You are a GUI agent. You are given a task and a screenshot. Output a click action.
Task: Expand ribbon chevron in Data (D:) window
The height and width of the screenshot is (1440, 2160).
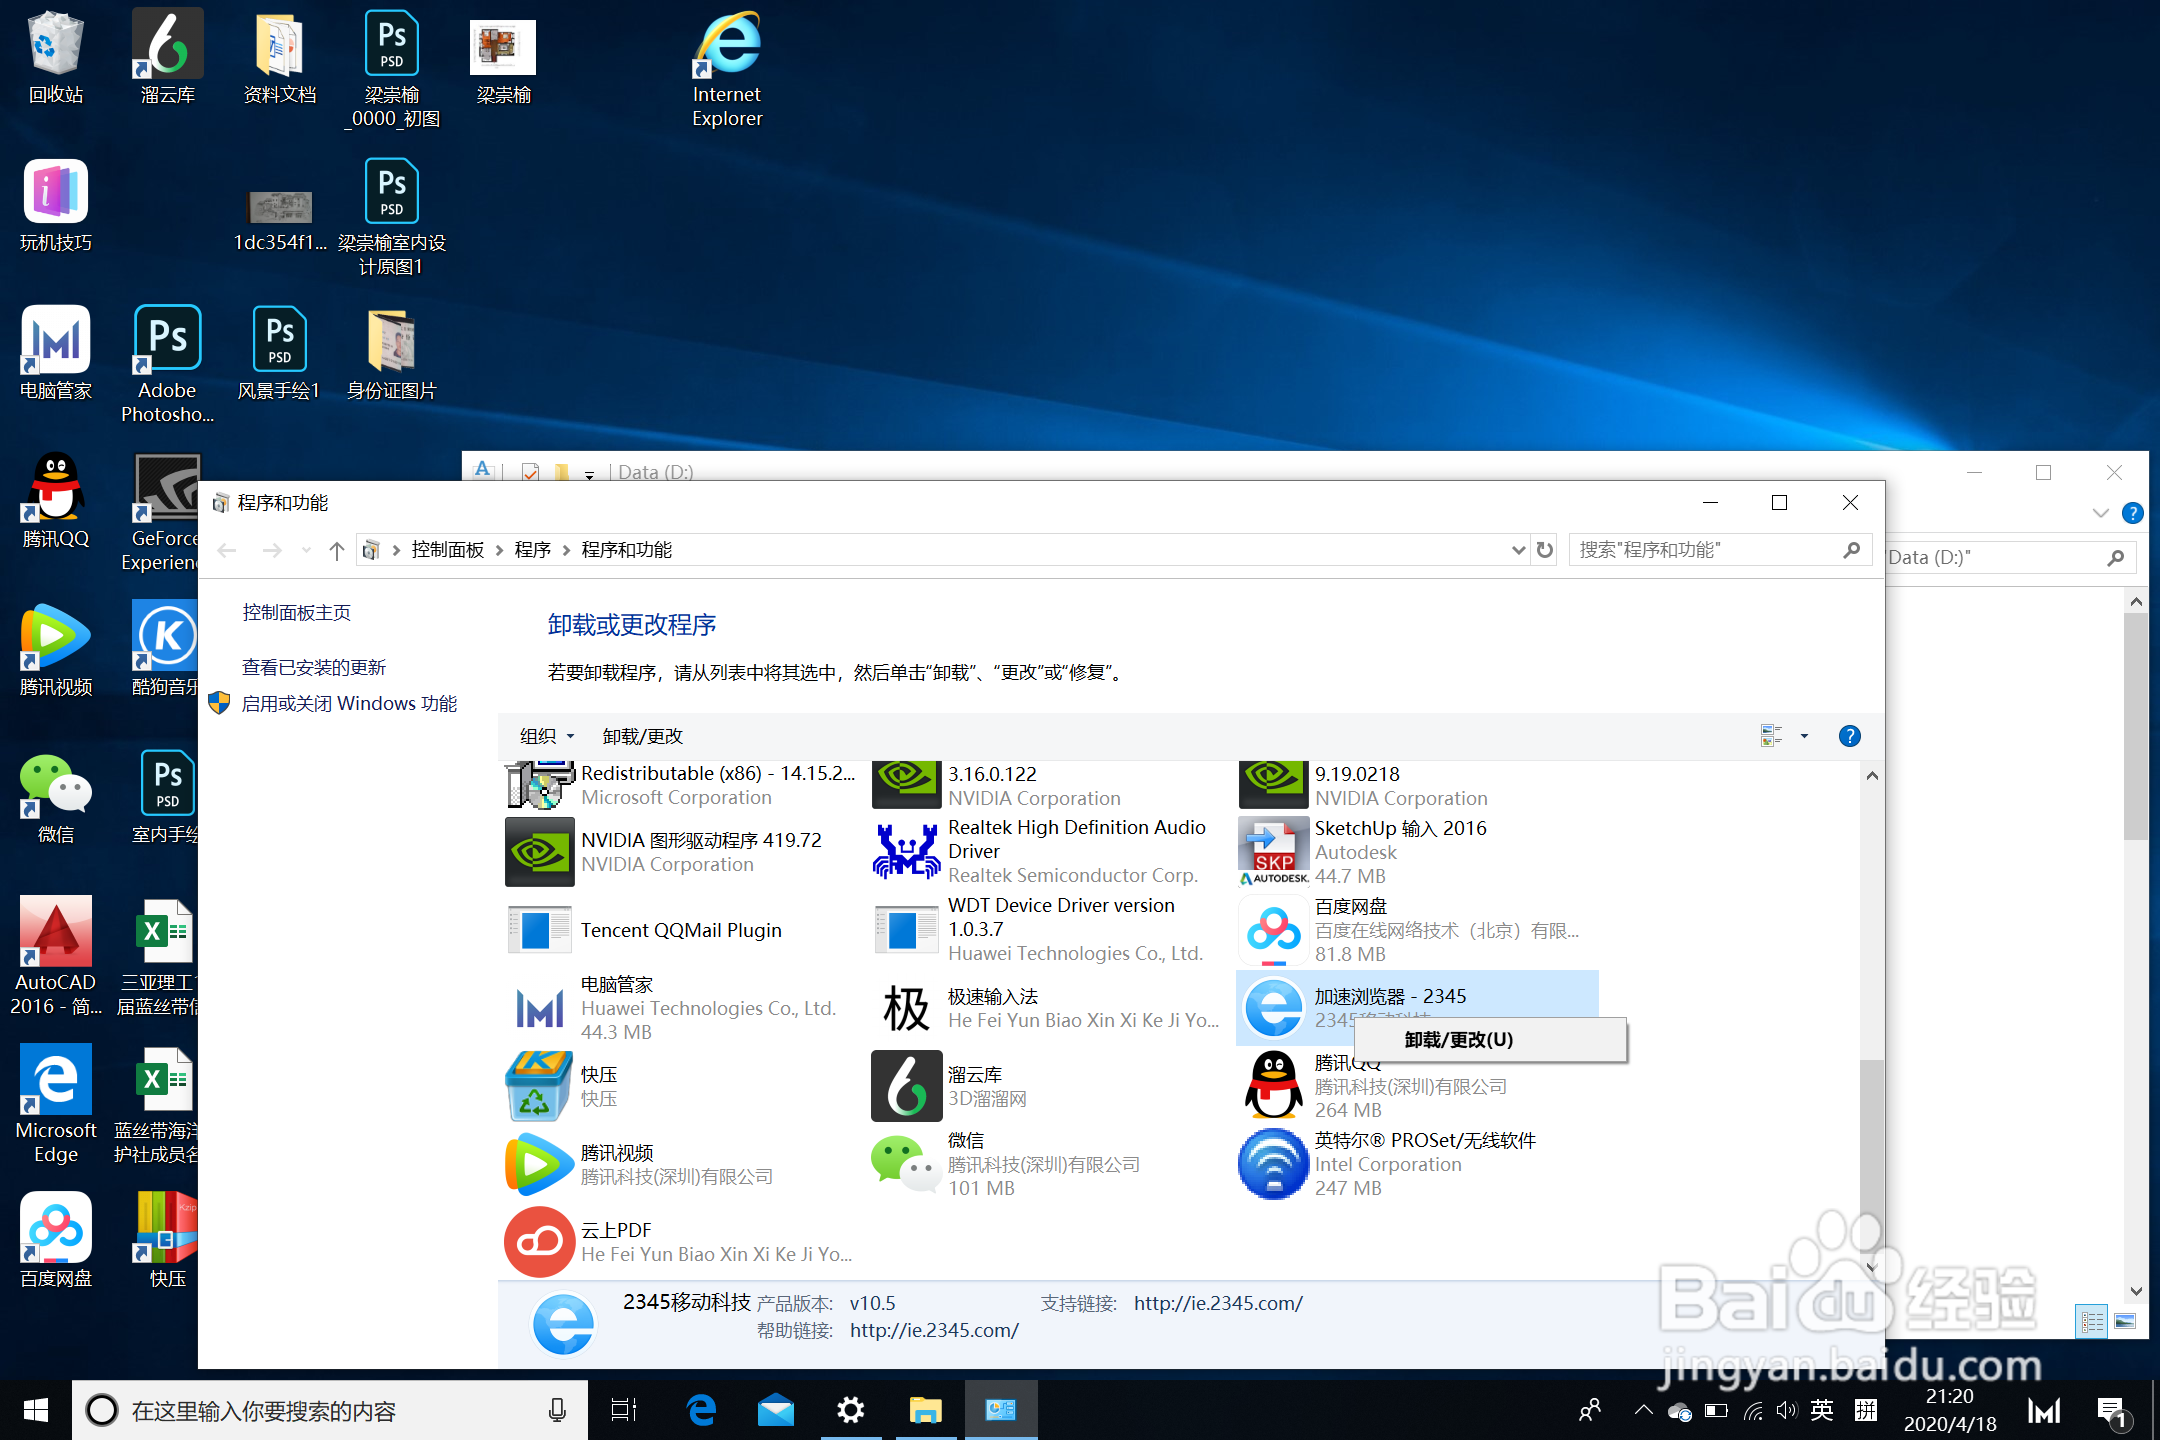(2100, 513)
